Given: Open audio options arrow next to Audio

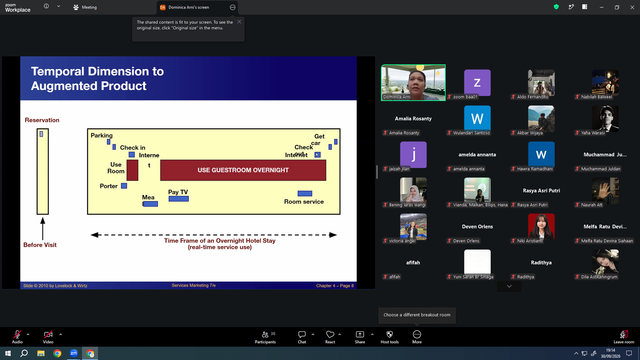Looking at the screenshot, I should tap(28, 334).
